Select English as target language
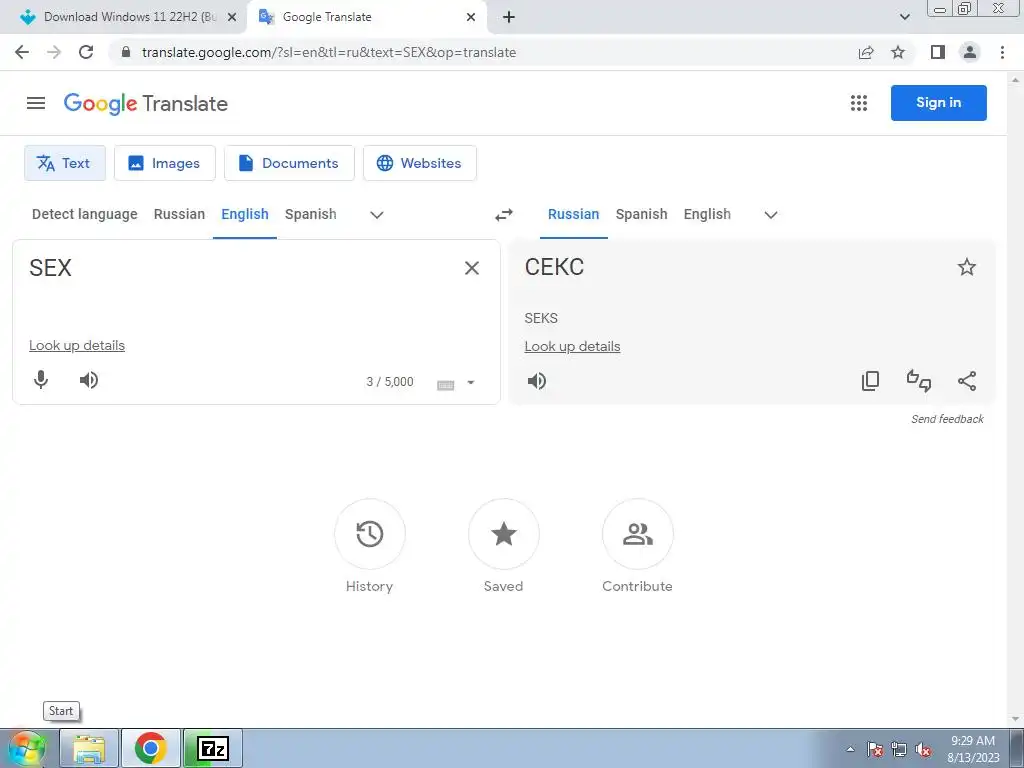1024x768 pixels. tap(707, 214)
